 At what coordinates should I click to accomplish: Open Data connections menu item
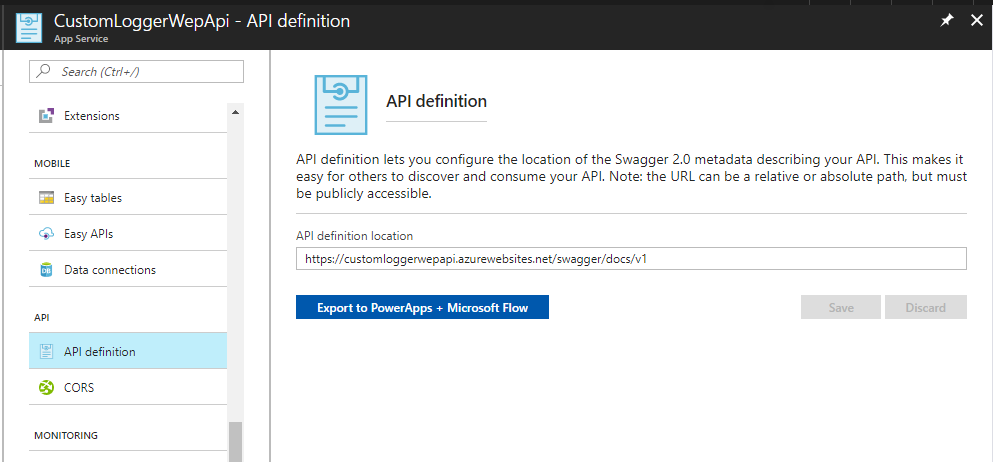pos(128,270)
